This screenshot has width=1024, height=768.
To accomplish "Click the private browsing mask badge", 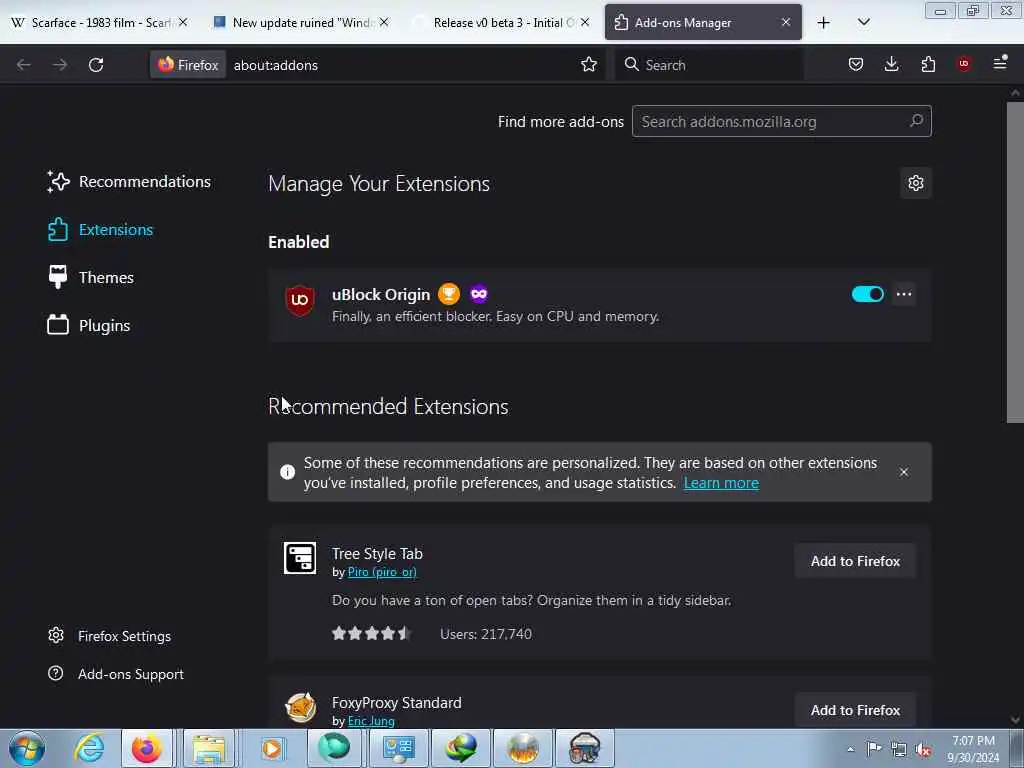I will coord(479,294).
